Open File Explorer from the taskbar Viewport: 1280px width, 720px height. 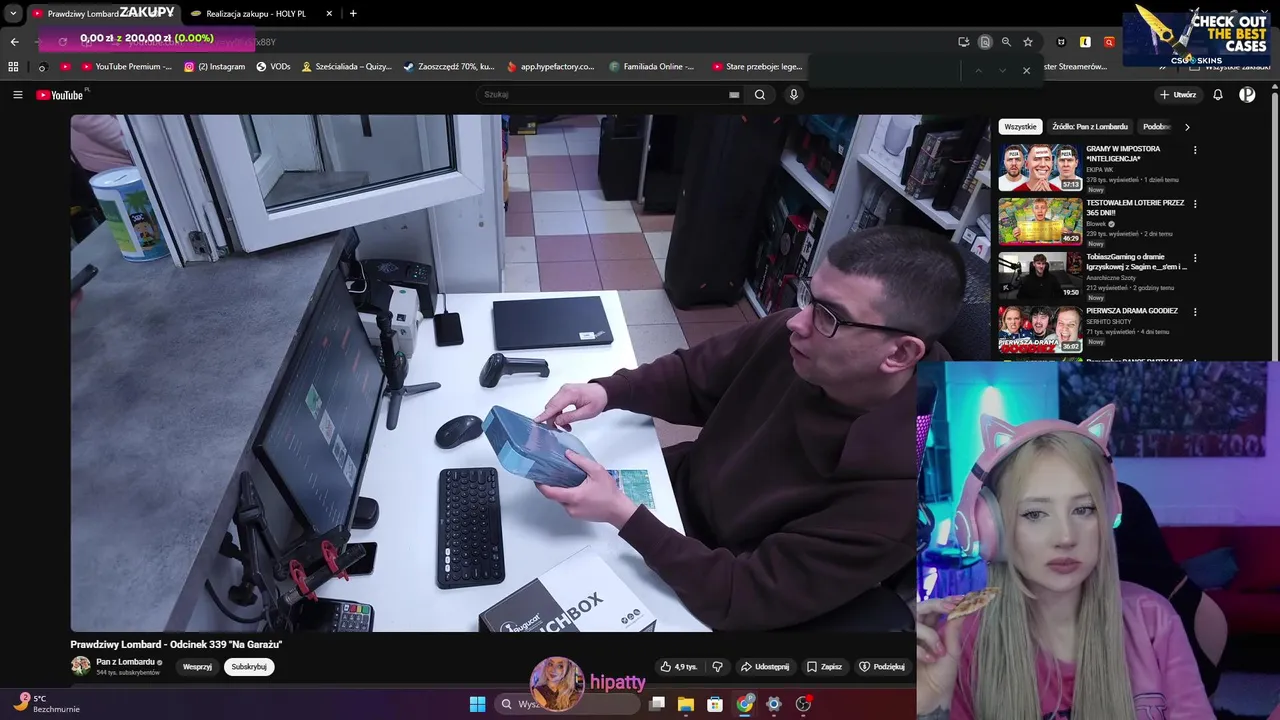(686, 704)
